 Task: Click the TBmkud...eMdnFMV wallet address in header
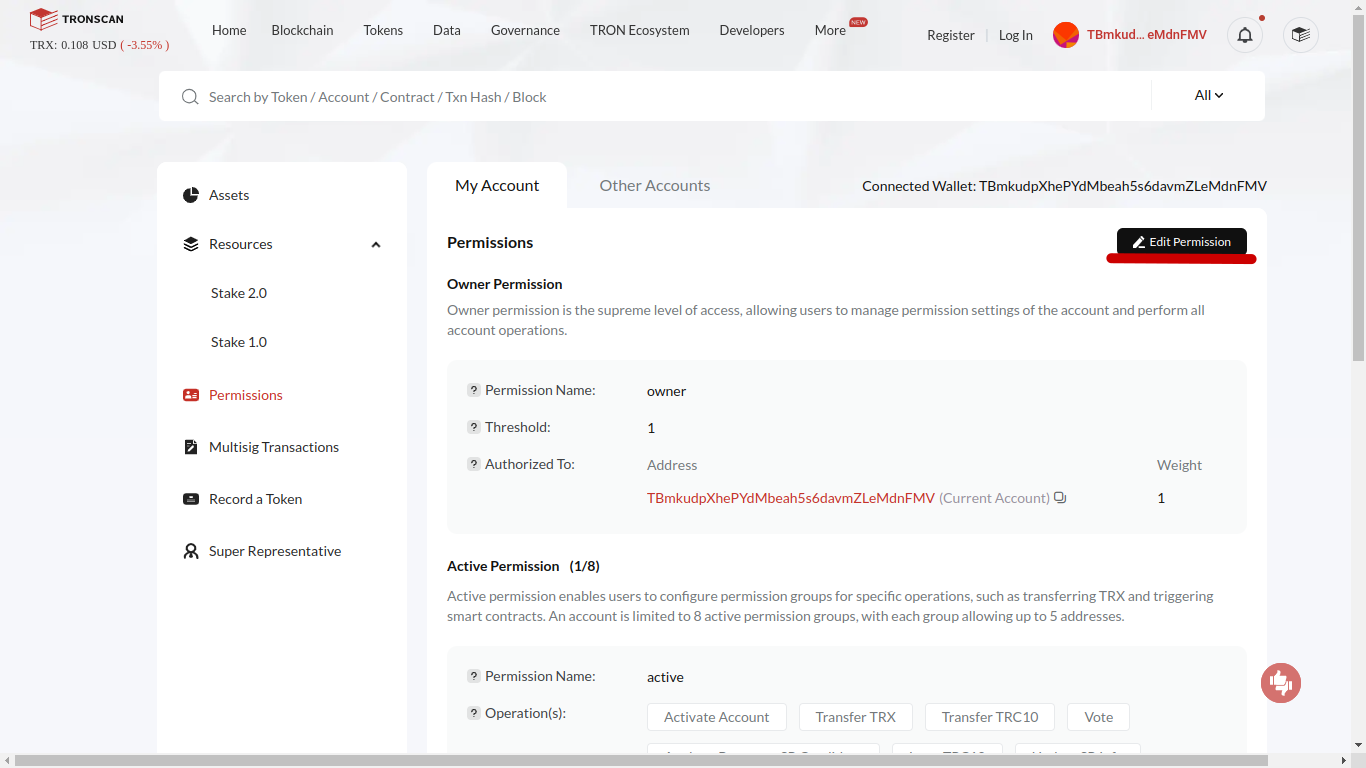point(1147,35)
